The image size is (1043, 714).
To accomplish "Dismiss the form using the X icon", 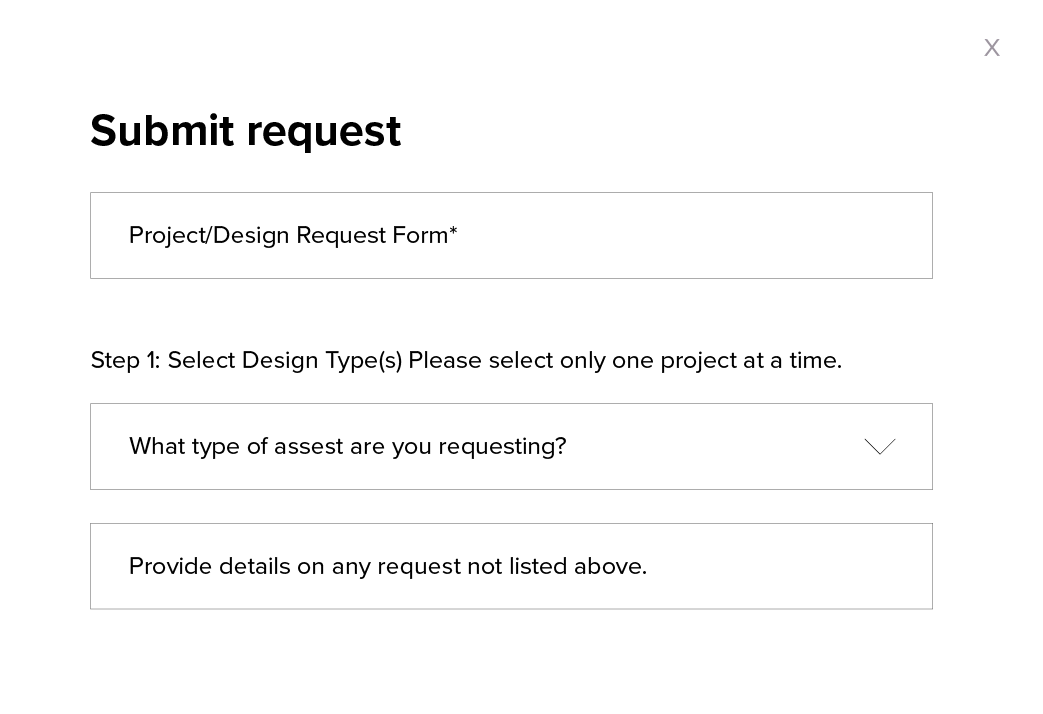I will pyautogui.click(x=991, y=48).
